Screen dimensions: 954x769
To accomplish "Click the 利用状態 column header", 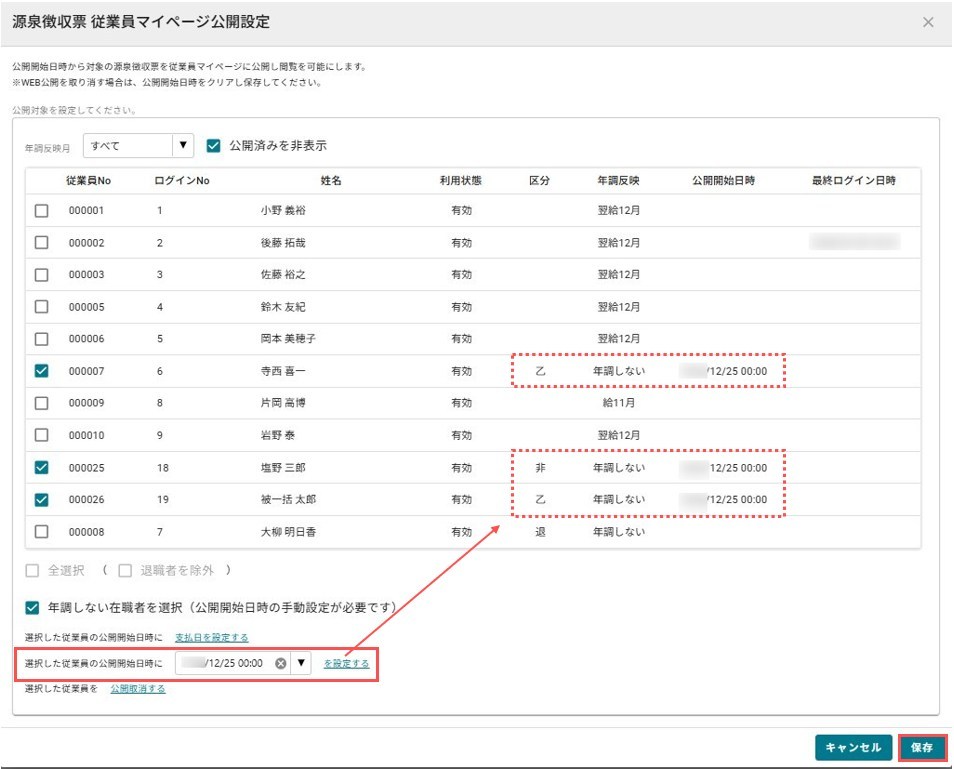I will pyautogui.click(x=461, y=180).
